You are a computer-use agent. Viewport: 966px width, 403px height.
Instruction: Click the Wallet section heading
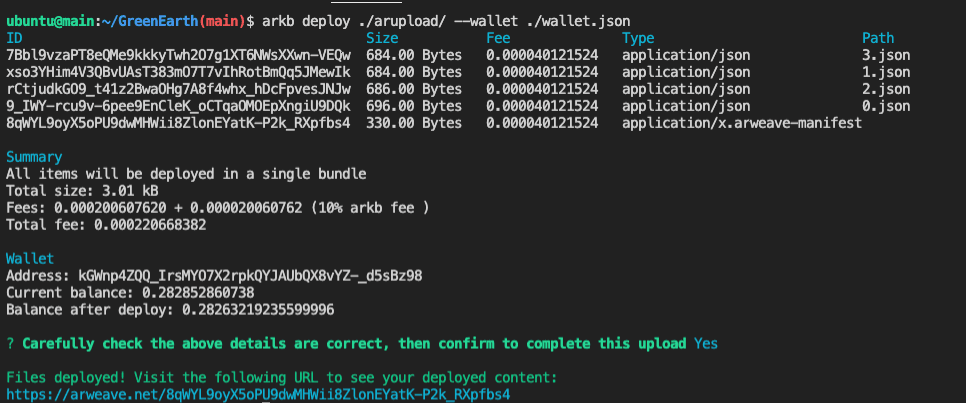(x=30, y=259)
